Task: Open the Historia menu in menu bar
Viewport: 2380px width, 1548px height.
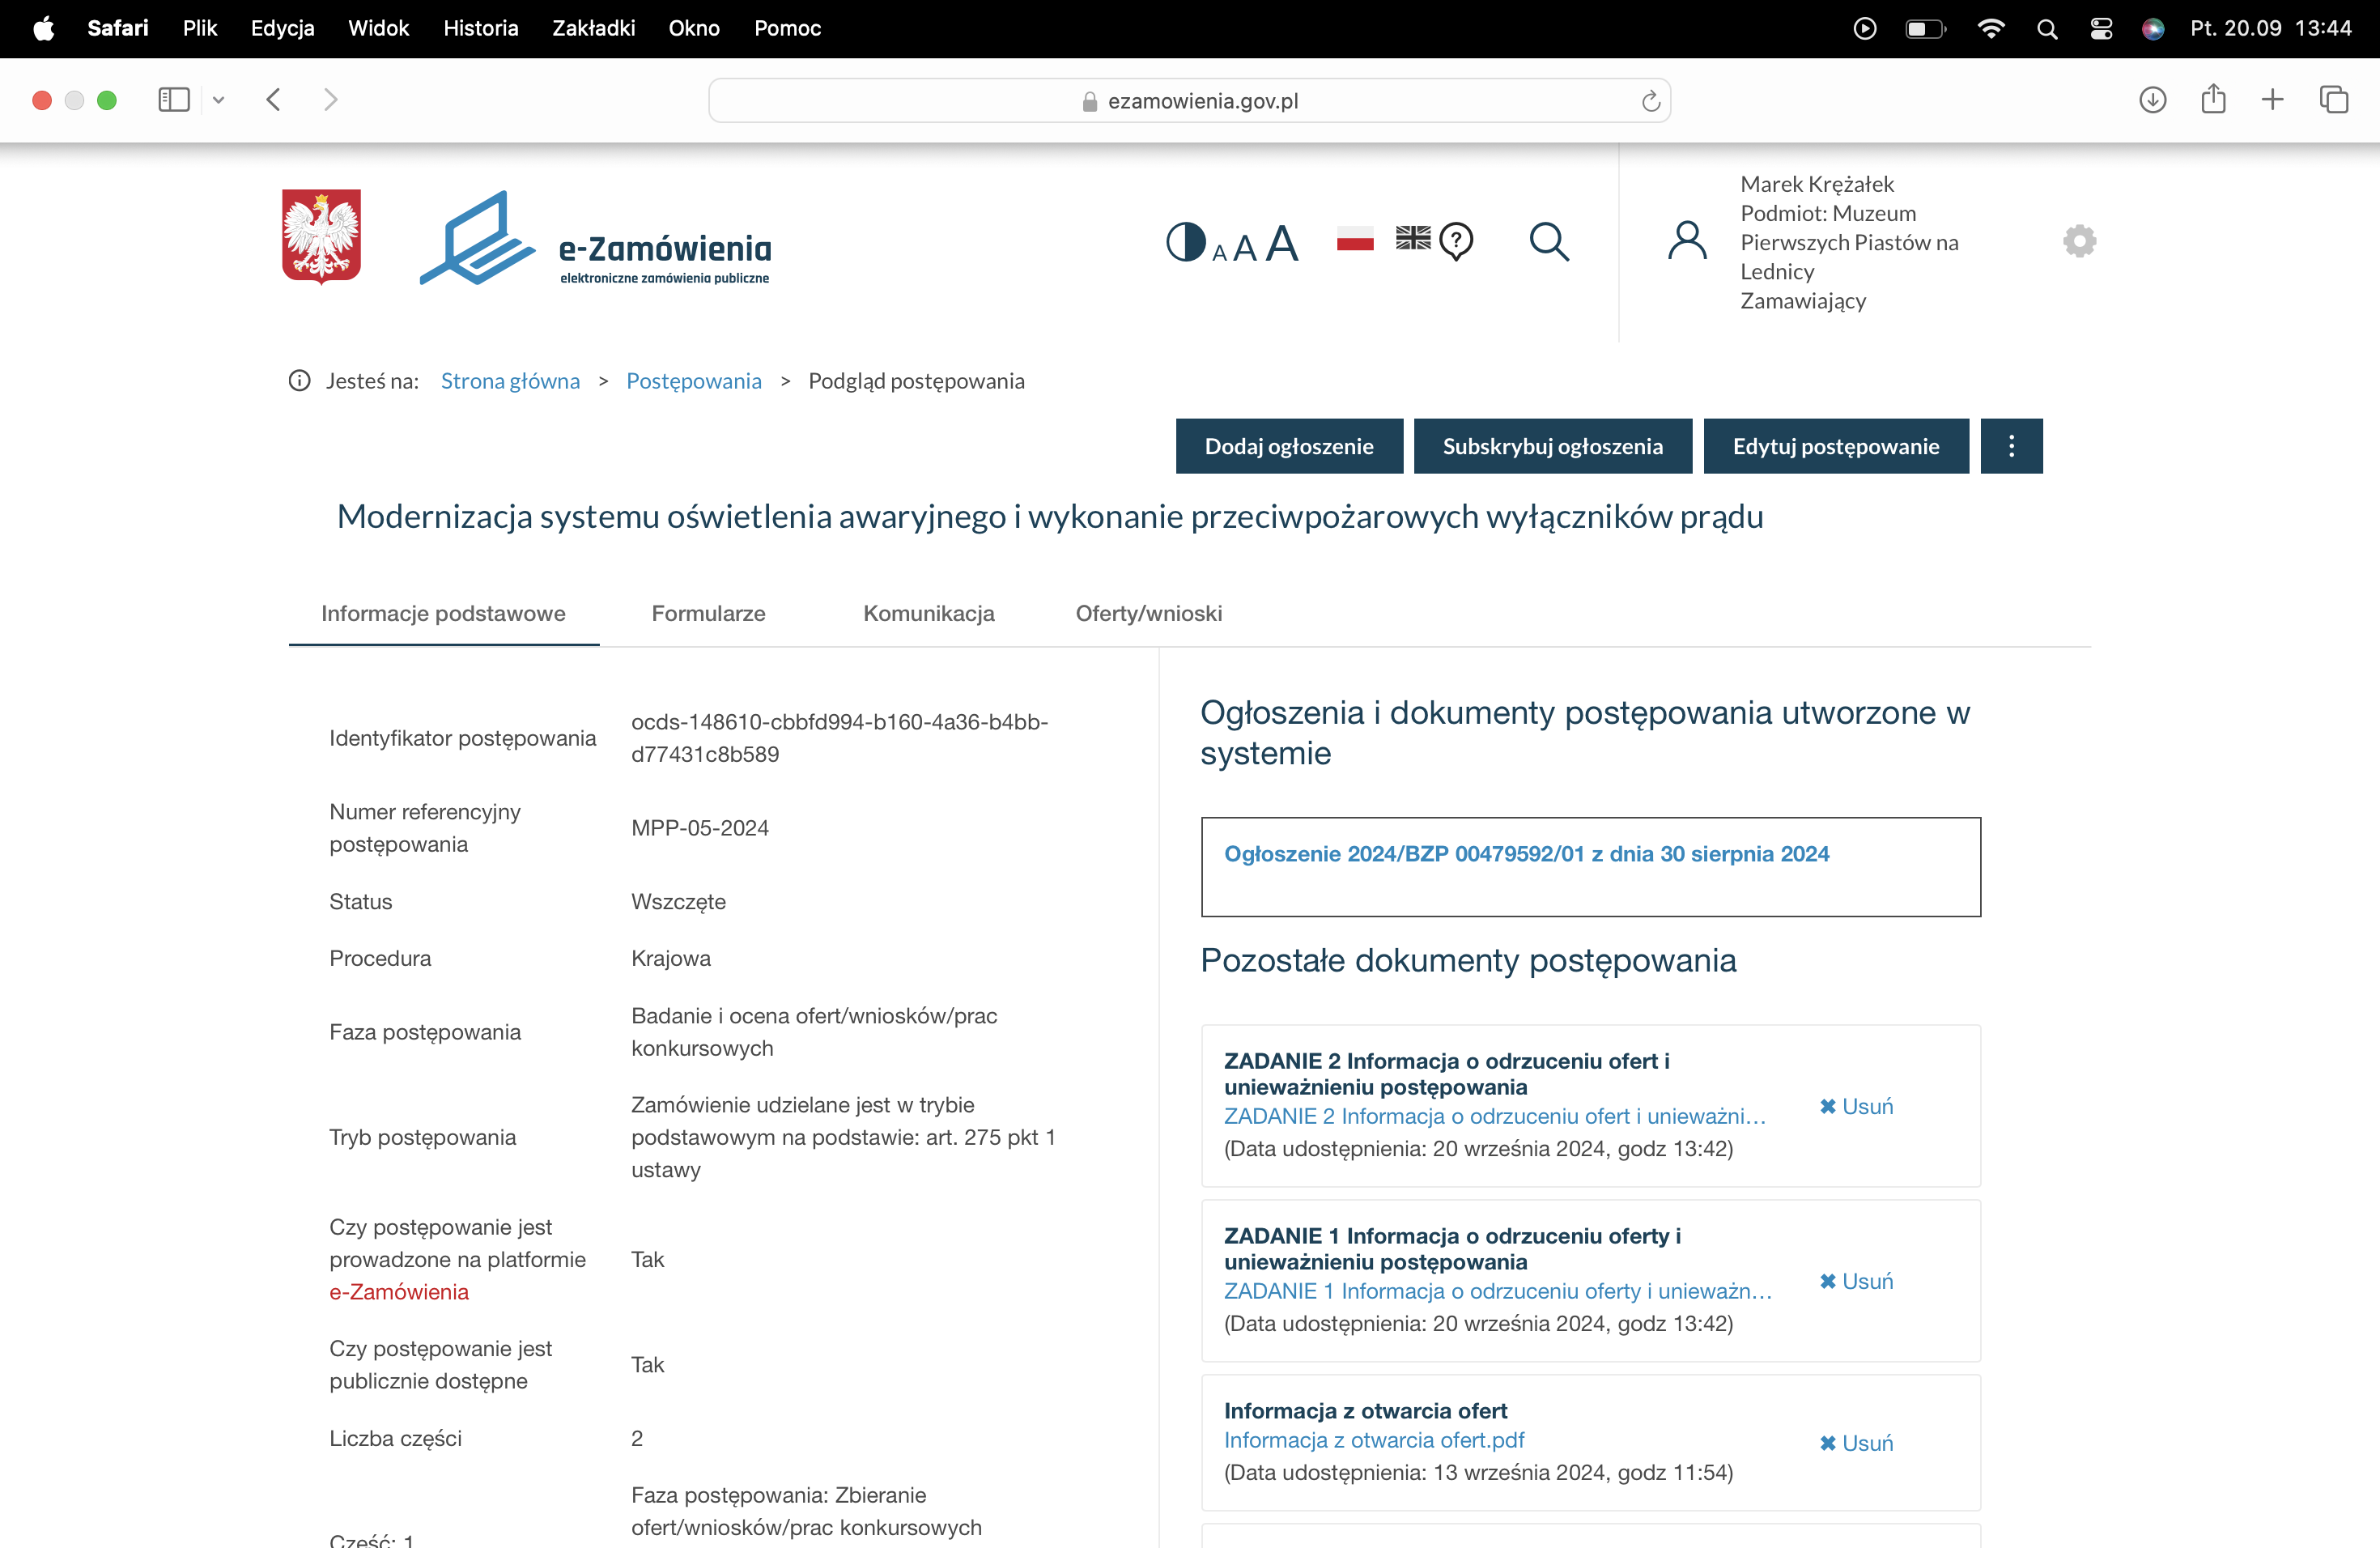Action: point(480,28)
